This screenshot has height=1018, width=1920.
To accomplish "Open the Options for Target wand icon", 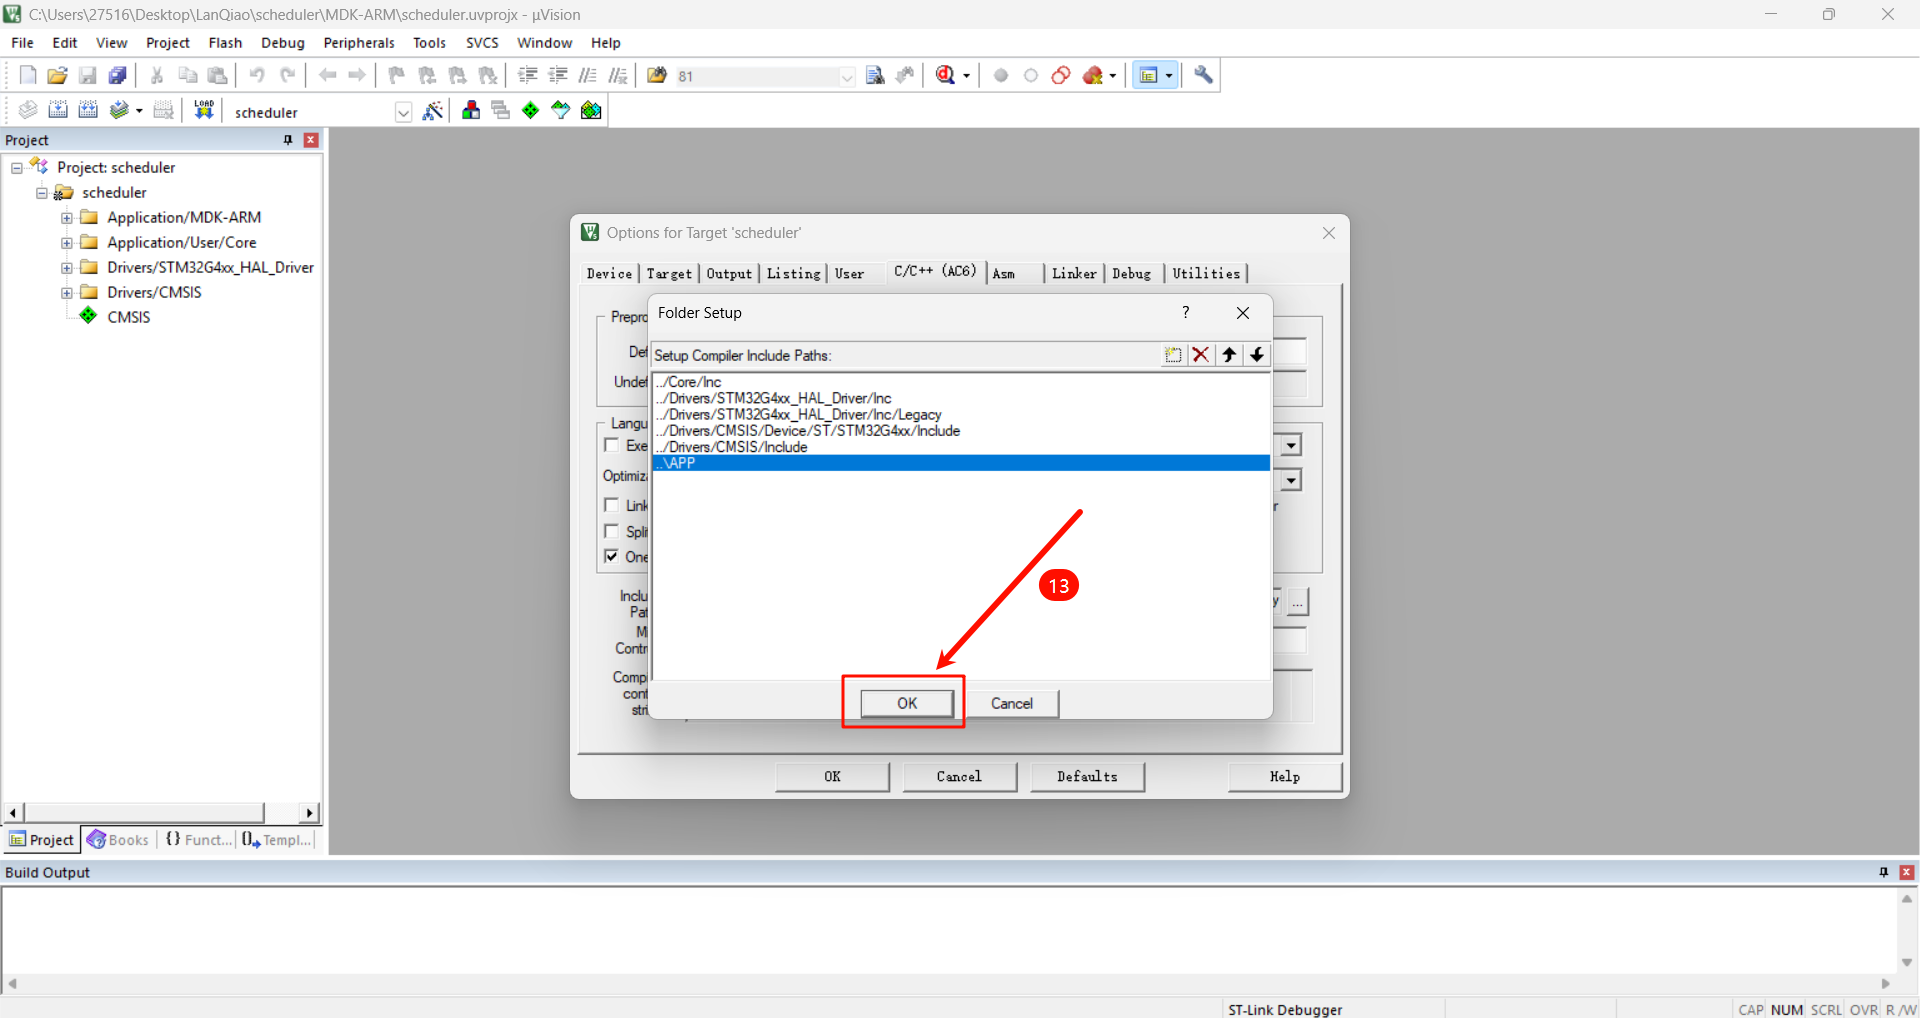I will [x=432, y=111].
